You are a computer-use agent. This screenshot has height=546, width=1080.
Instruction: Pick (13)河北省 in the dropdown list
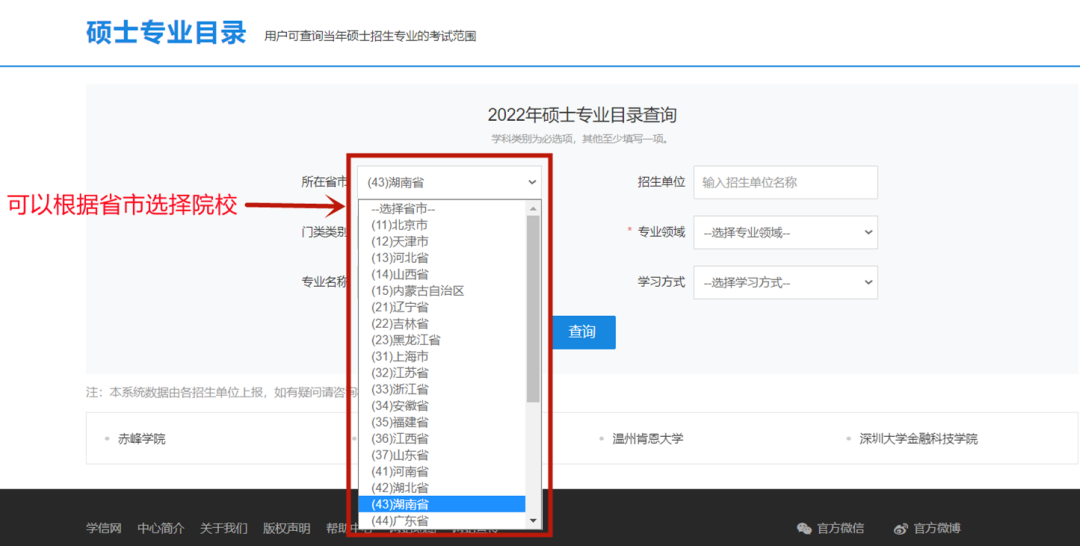point(442,258)
